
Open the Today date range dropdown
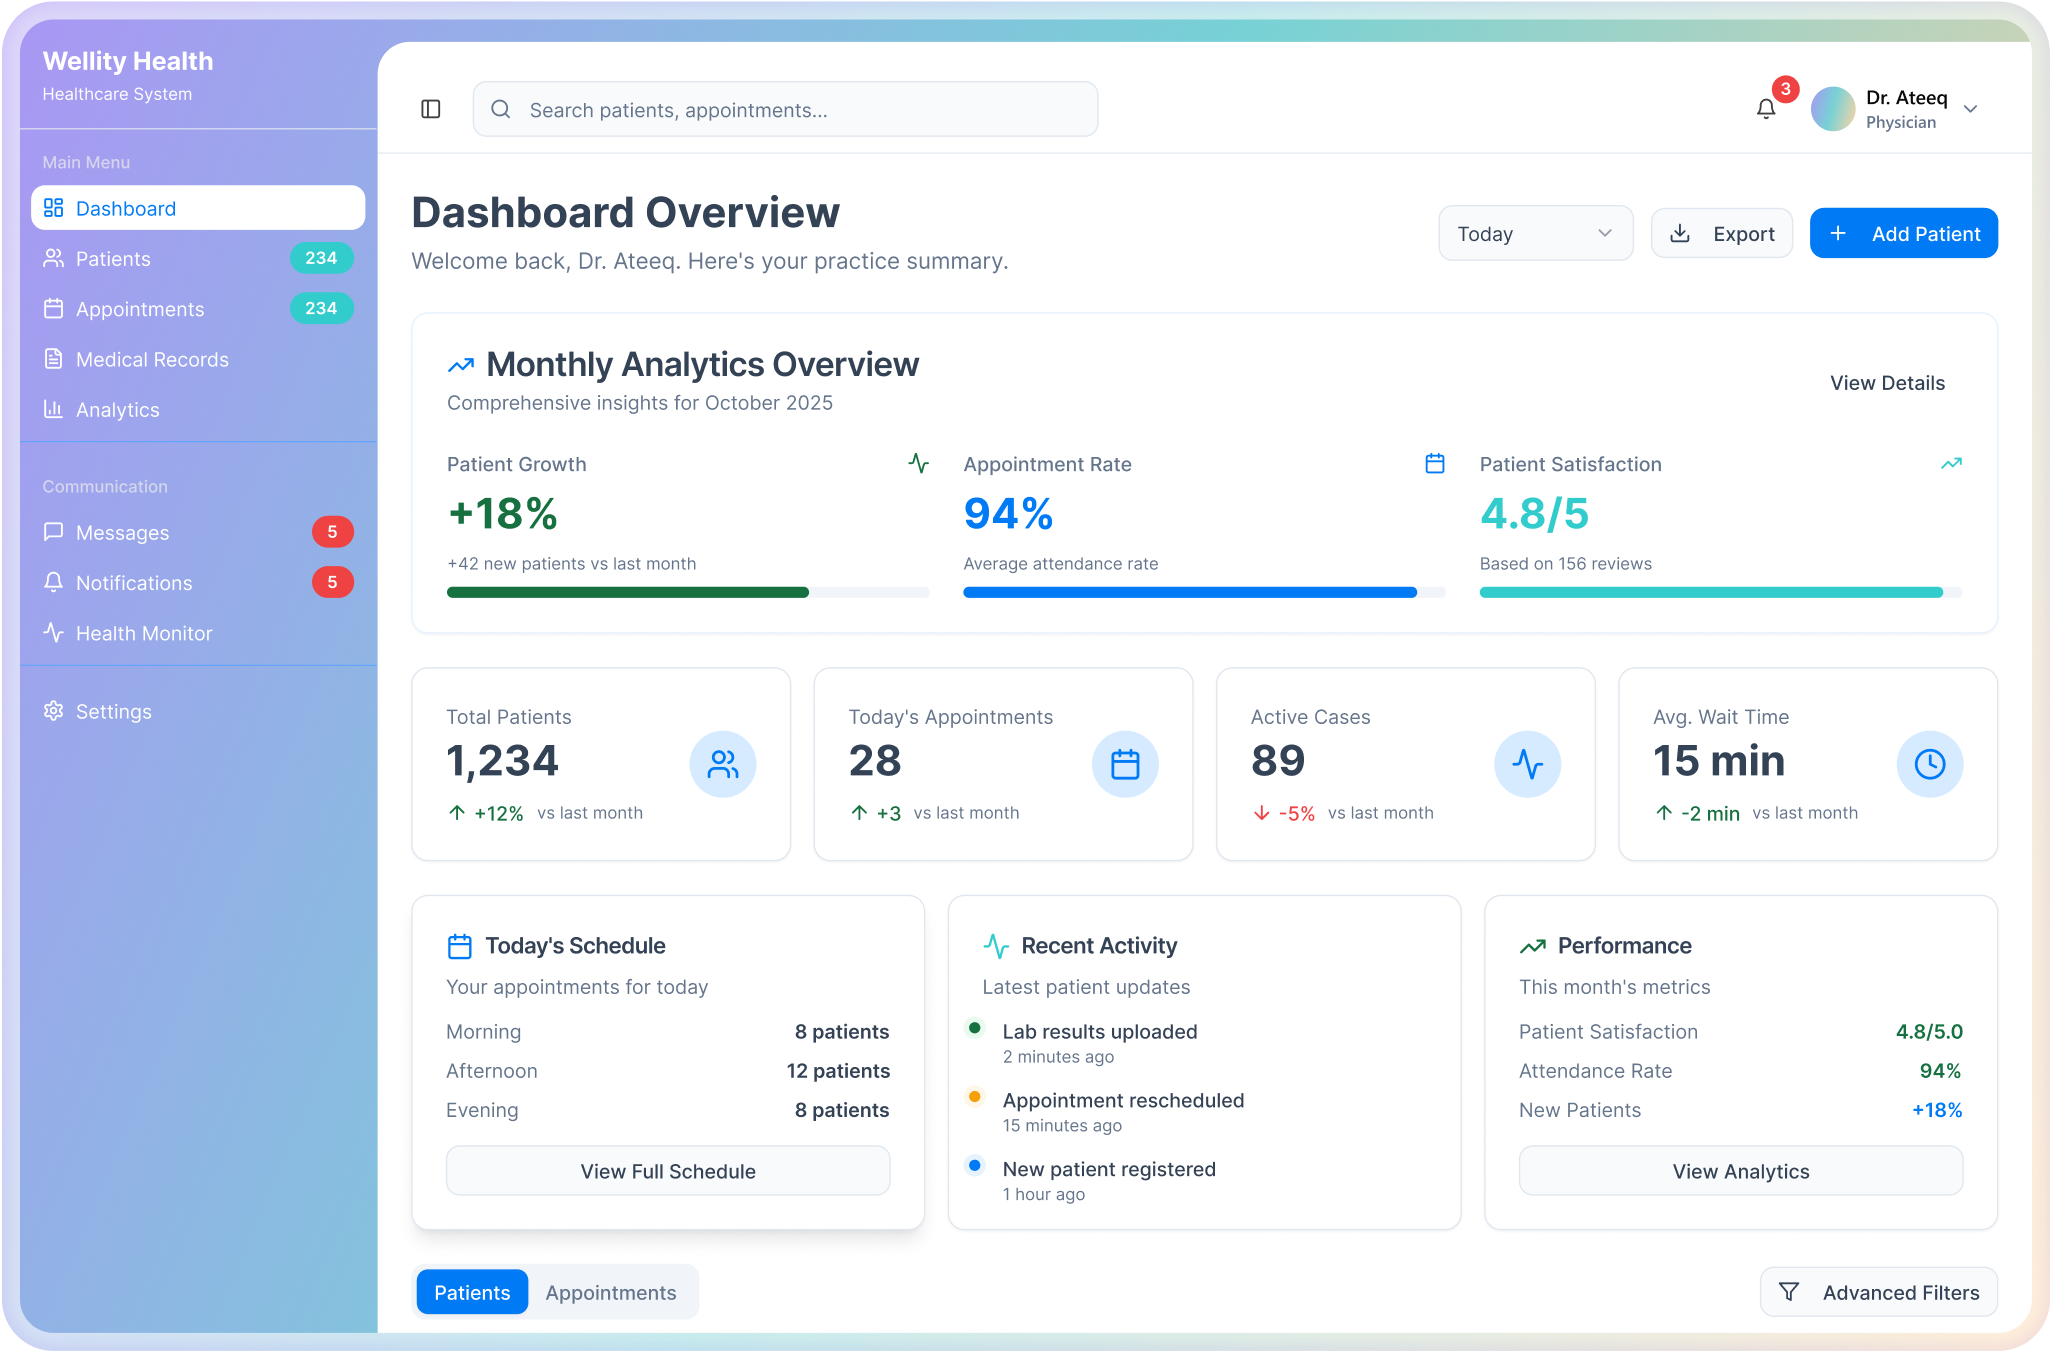tap(1535, 233)
